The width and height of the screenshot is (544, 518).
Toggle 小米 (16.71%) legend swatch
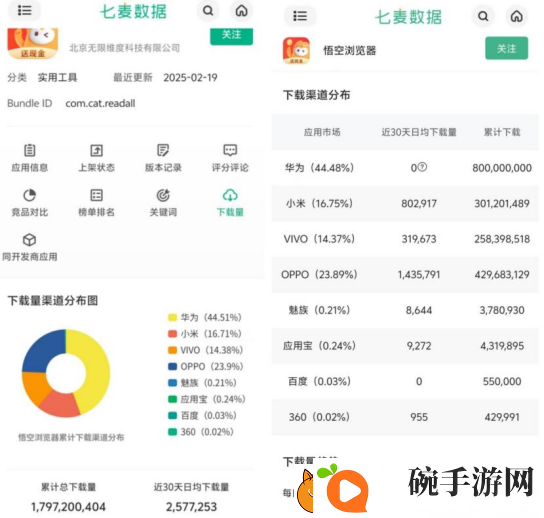point(172,334)
